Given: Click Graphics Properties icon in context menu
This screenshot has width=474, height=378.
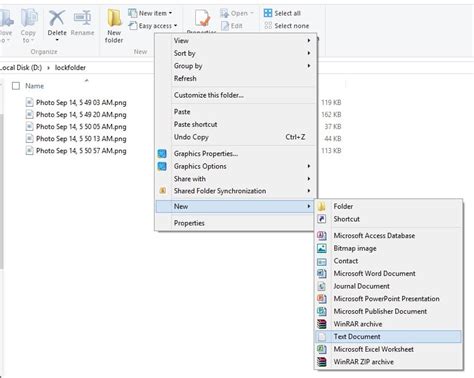Looking at the screenshot, I should pos(162,154).
